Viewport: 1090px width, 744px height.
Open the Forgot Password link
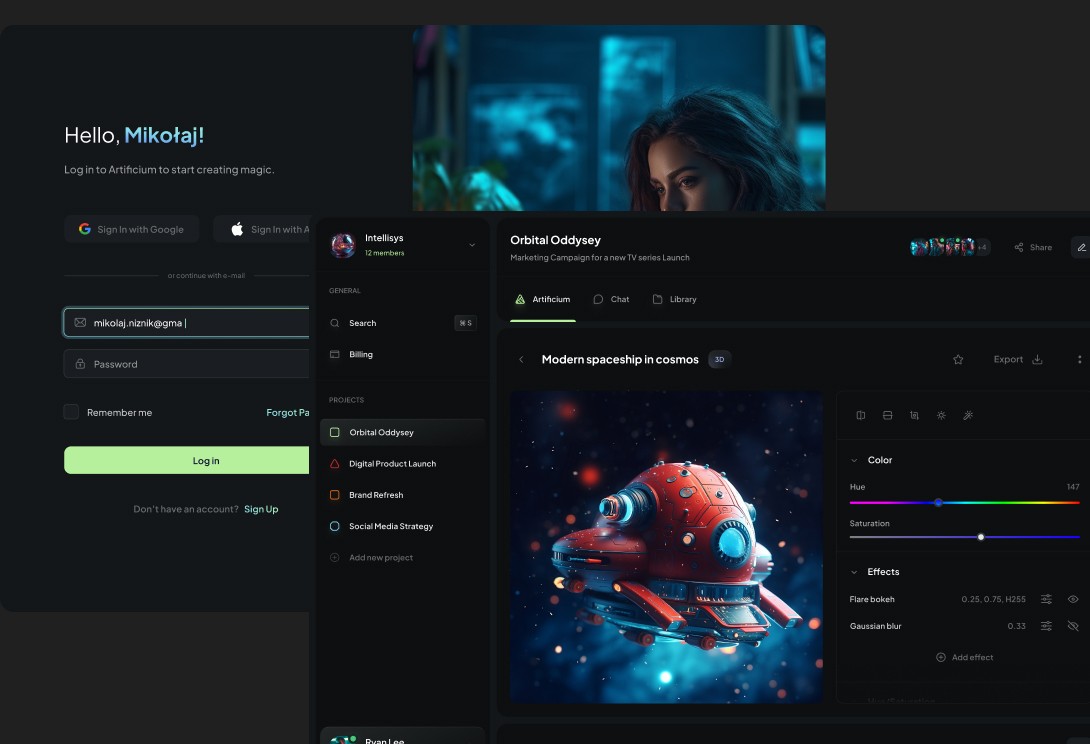(x=288, y=412)
